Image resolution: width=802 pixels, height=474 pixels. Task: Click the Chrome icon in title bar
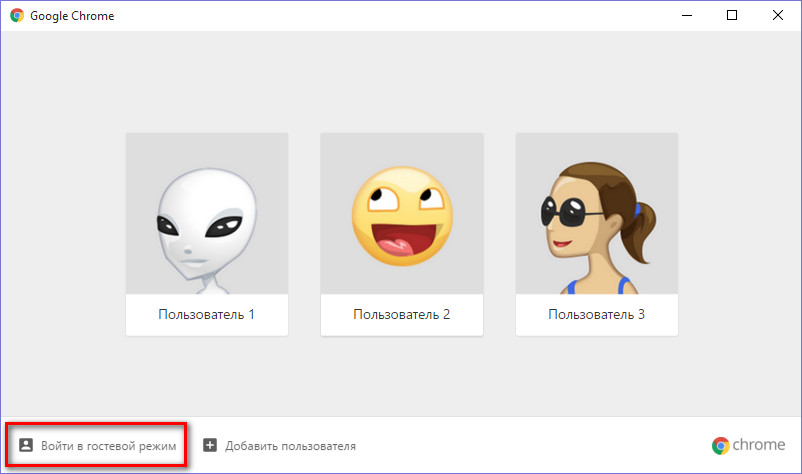(x=17, y=15)
